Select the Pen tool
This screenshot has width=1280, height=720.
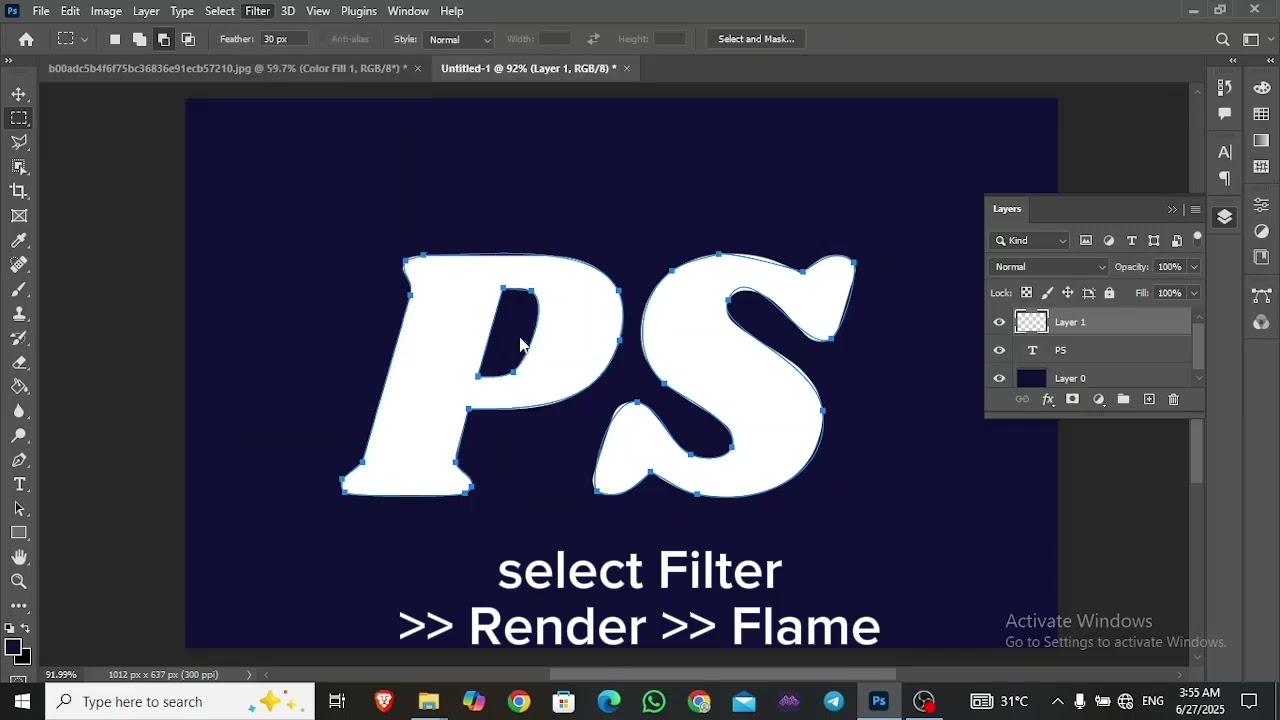(x=19, y=460)
